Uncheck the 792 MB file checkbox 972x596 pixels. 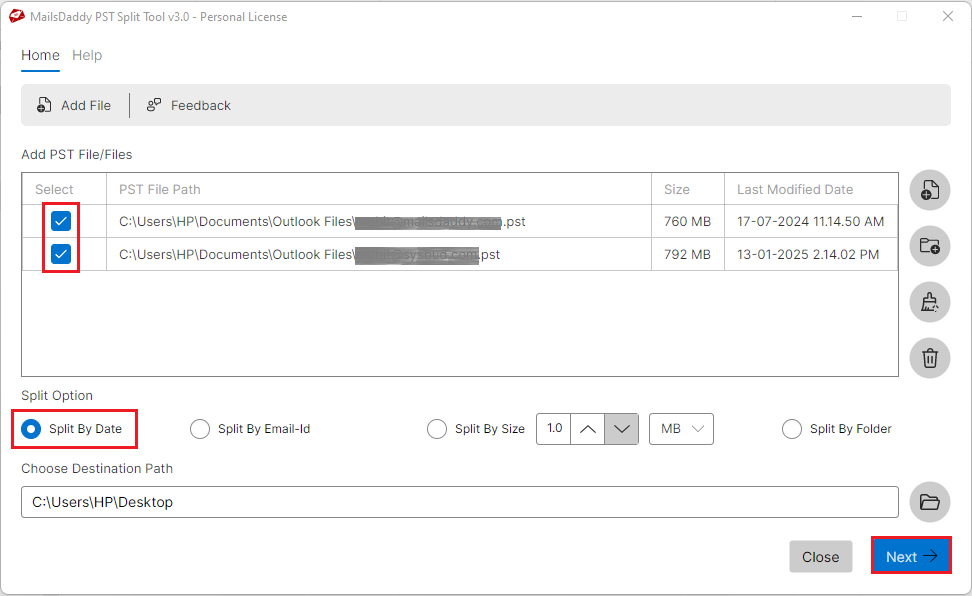(x=61, y=254)
